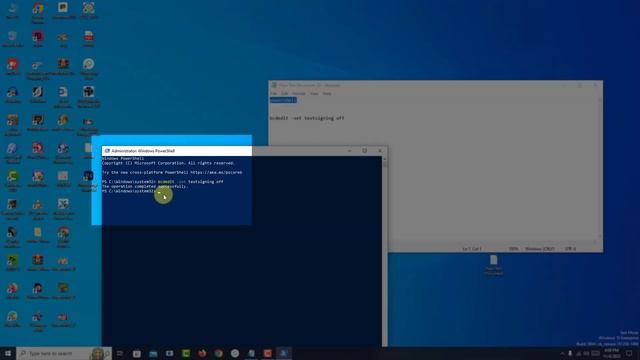The height and width of the screenshot is (360, 640).
Task: Open the Help menu in Notepad
Action: (x=327, y=93)
